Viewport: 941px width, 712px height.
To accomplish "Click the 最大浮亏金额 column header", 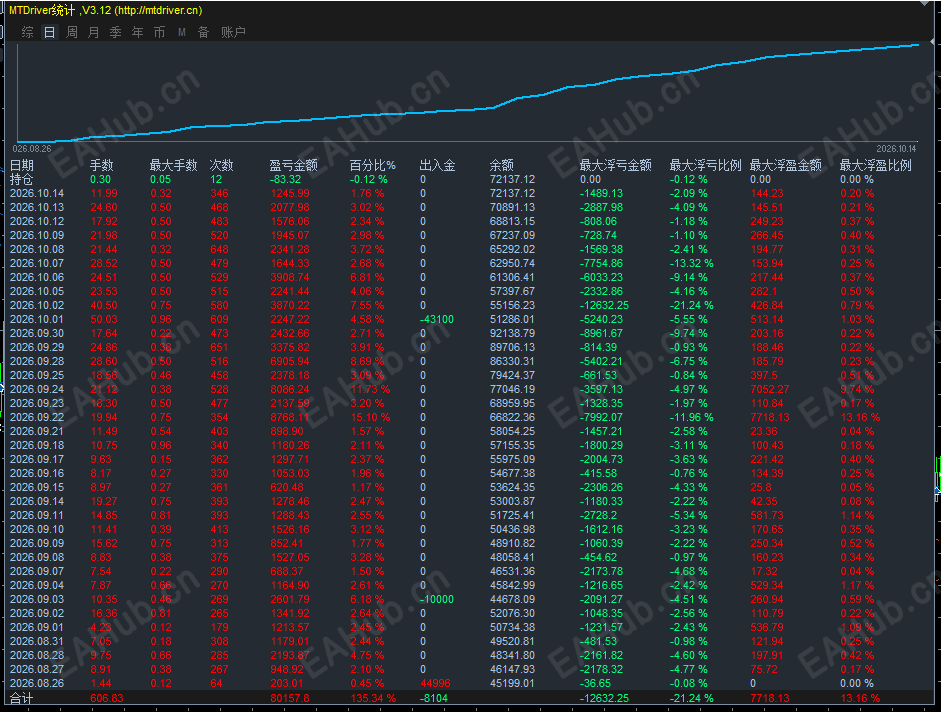I will 616,165.
